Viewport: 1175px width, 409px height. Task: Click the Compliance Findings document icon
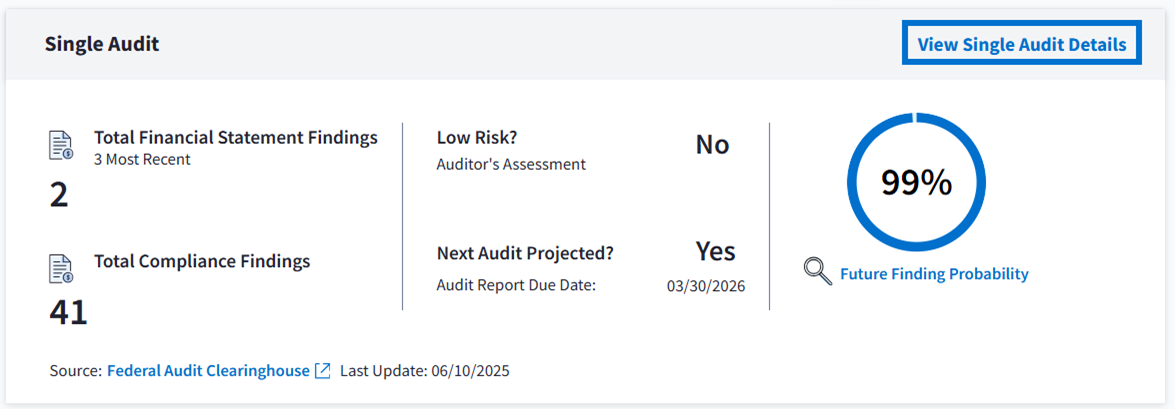click(x=62, y=269)
